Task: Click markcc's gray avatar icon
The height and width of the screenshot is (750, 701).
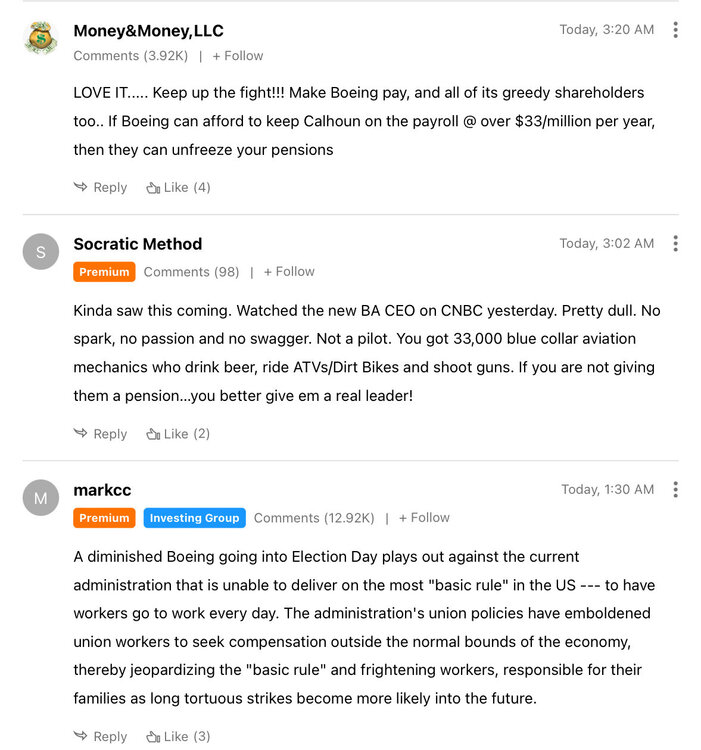Action: [41, 498]
